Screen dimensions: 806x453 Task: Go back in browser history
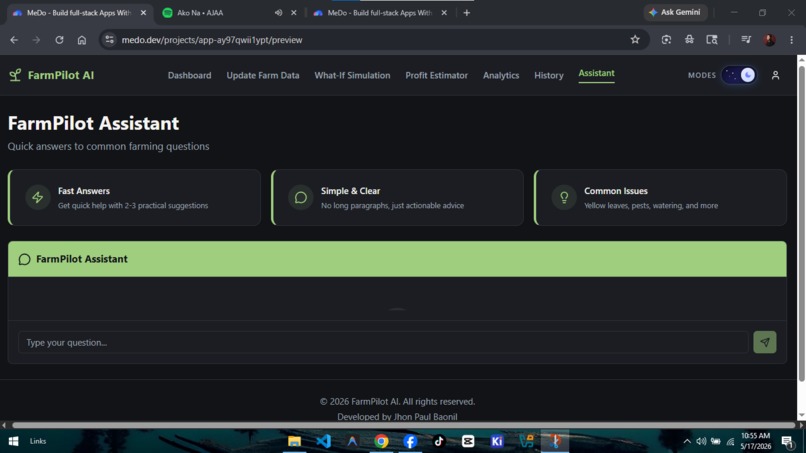click(x=14, y=40)
